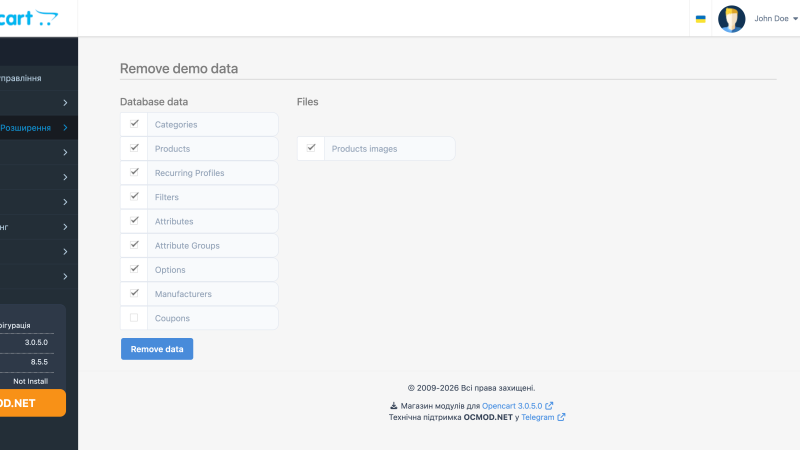Click the download icon before Магазин модулів
This screenshot has height=450, width=800.
pyautogui.click(x=393, y=406)
